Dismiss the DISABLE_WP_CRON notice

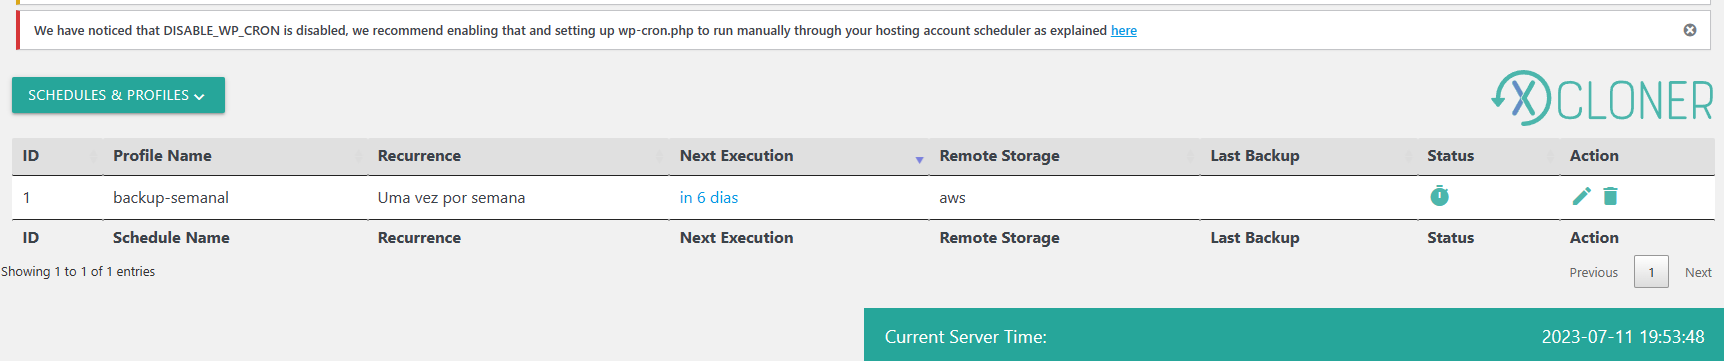[x=1690, y=30]
